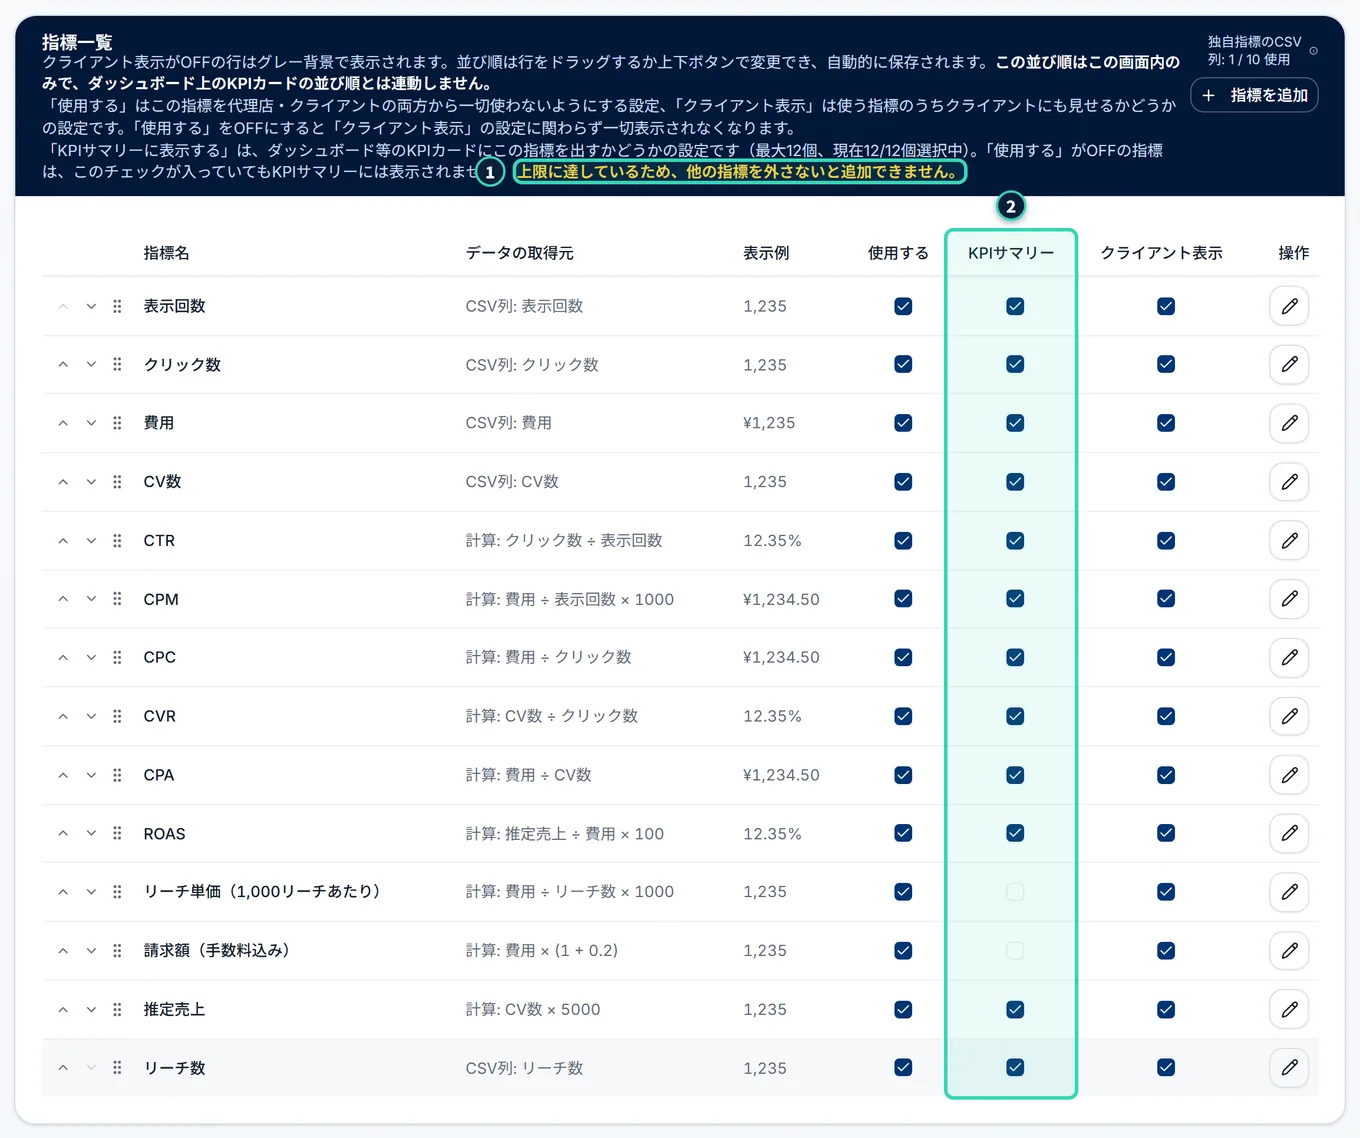Toggle クライアント表示 for CPA
The image size is (1360, 1138).
click(x=1166, y=775)
